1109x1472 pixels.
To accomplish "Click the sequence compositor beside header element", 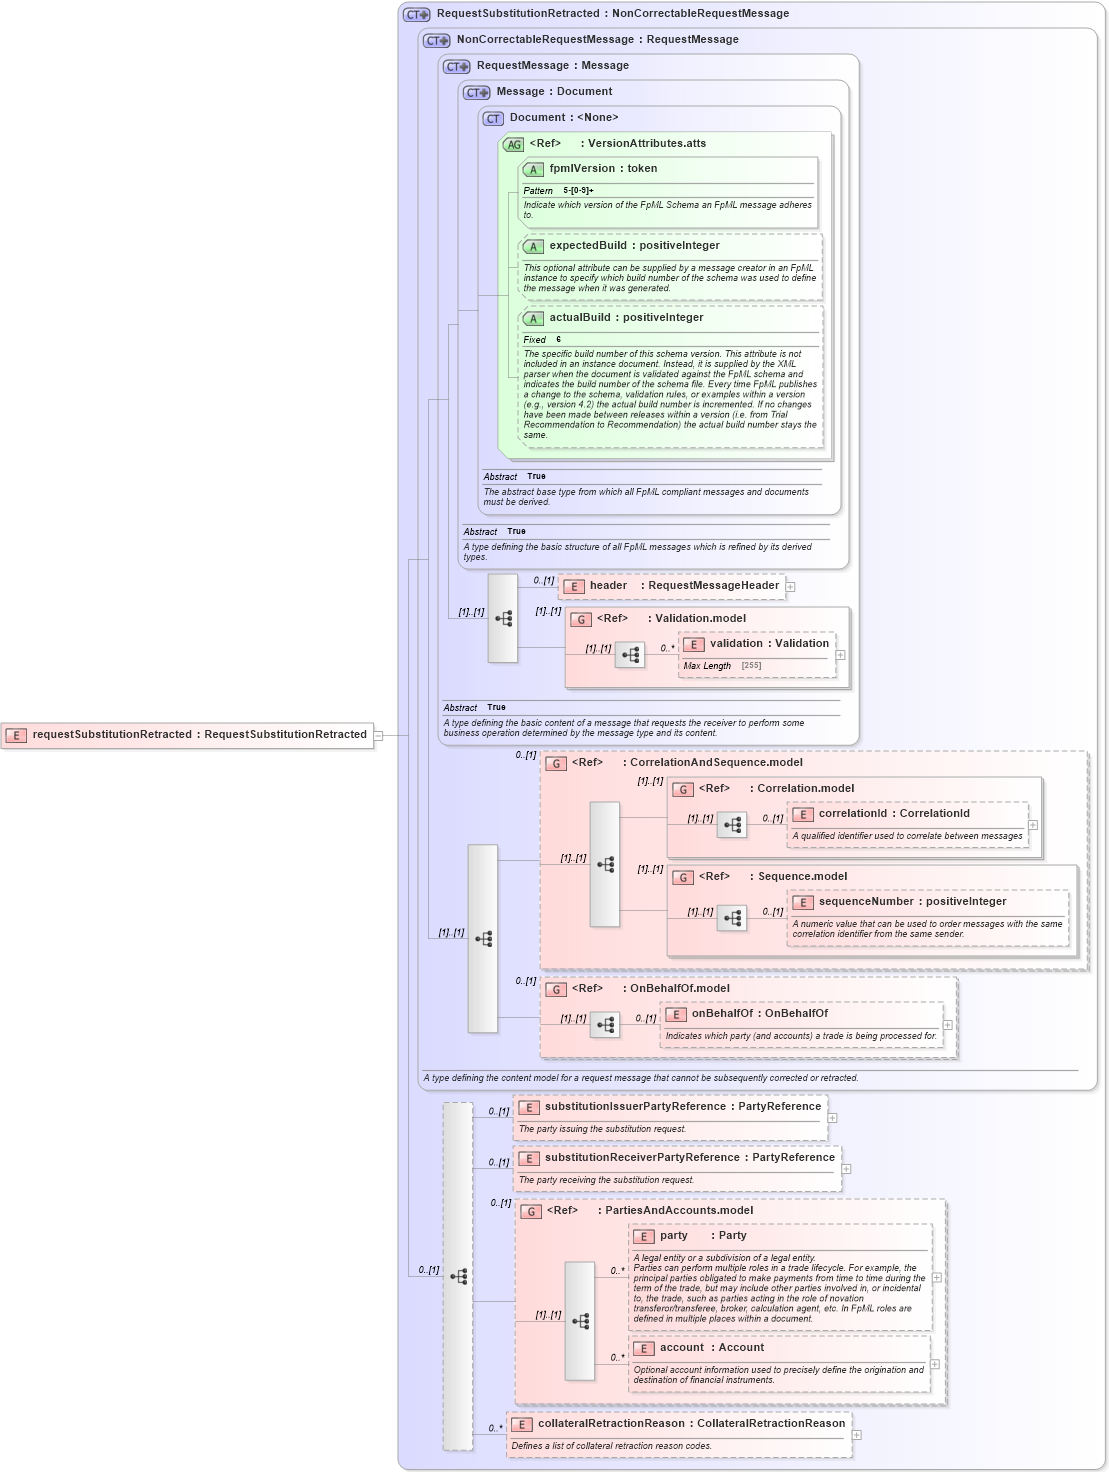I will [503, 618].
